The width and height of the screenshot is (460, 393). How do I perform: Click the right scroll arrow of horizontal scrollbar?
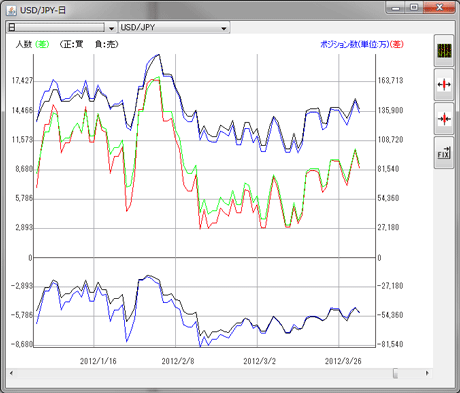point(427,373)
